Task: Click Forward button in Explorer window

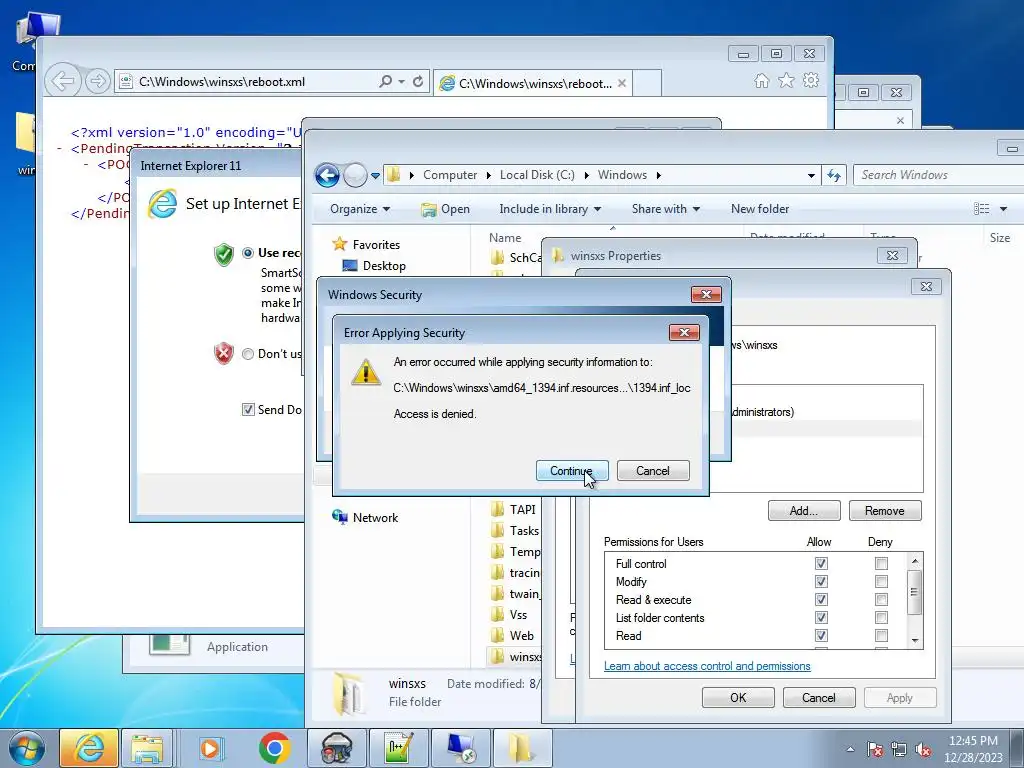Action: click(x=355, y=175)
